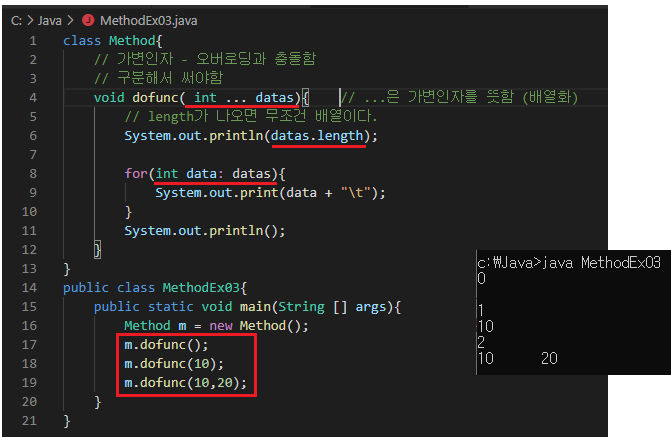This screenshot has height=437, width=671.
Task: Click 'int ... datas' parameter text
Action: [x=244, y=98]
